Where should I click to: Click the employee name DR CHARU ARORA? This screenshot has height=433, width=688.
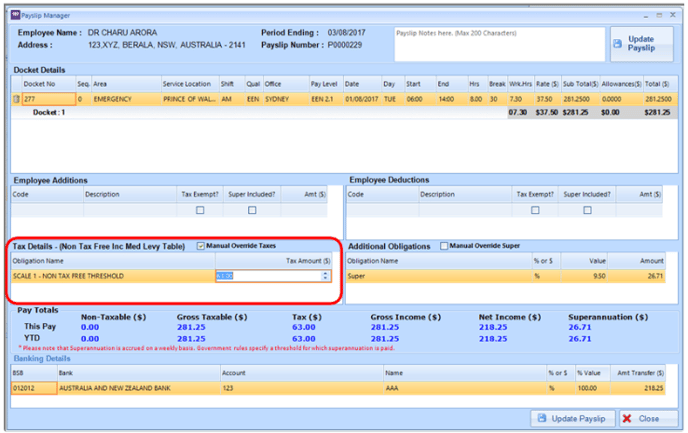point(122,32)
